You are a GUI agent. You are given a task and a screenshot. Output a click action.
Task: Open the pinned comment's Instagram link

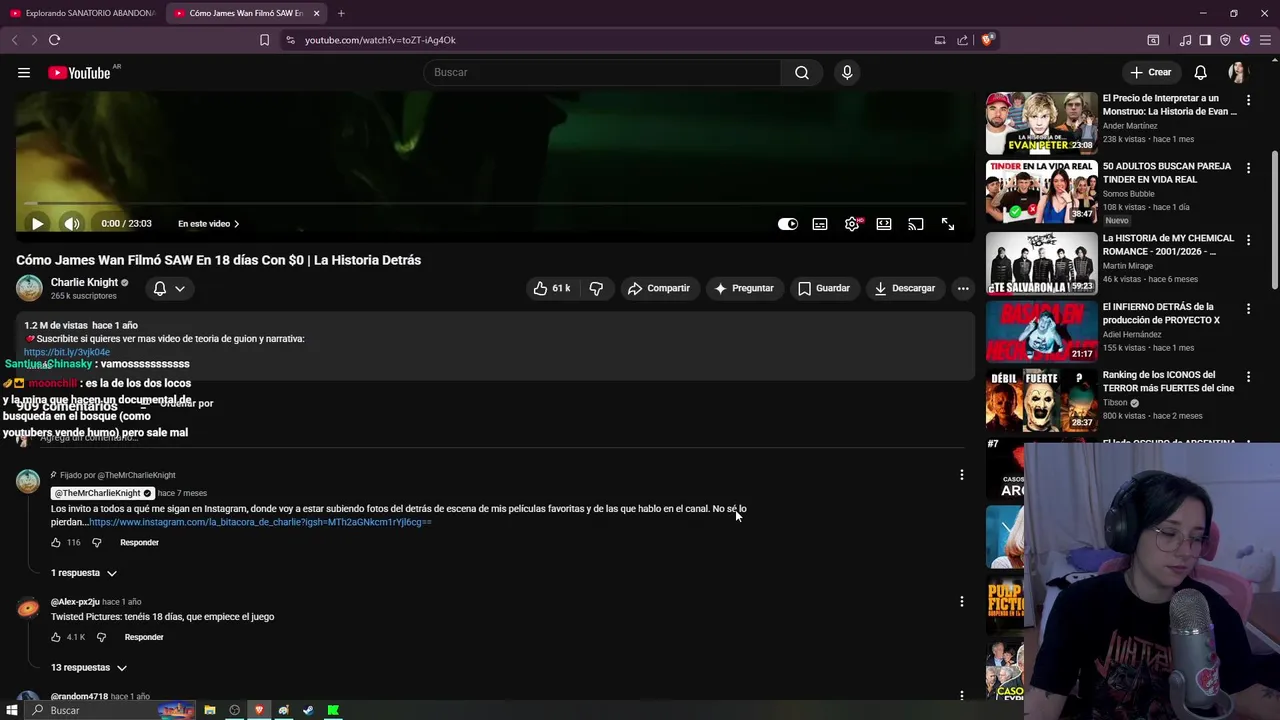[x=260, y=522]
